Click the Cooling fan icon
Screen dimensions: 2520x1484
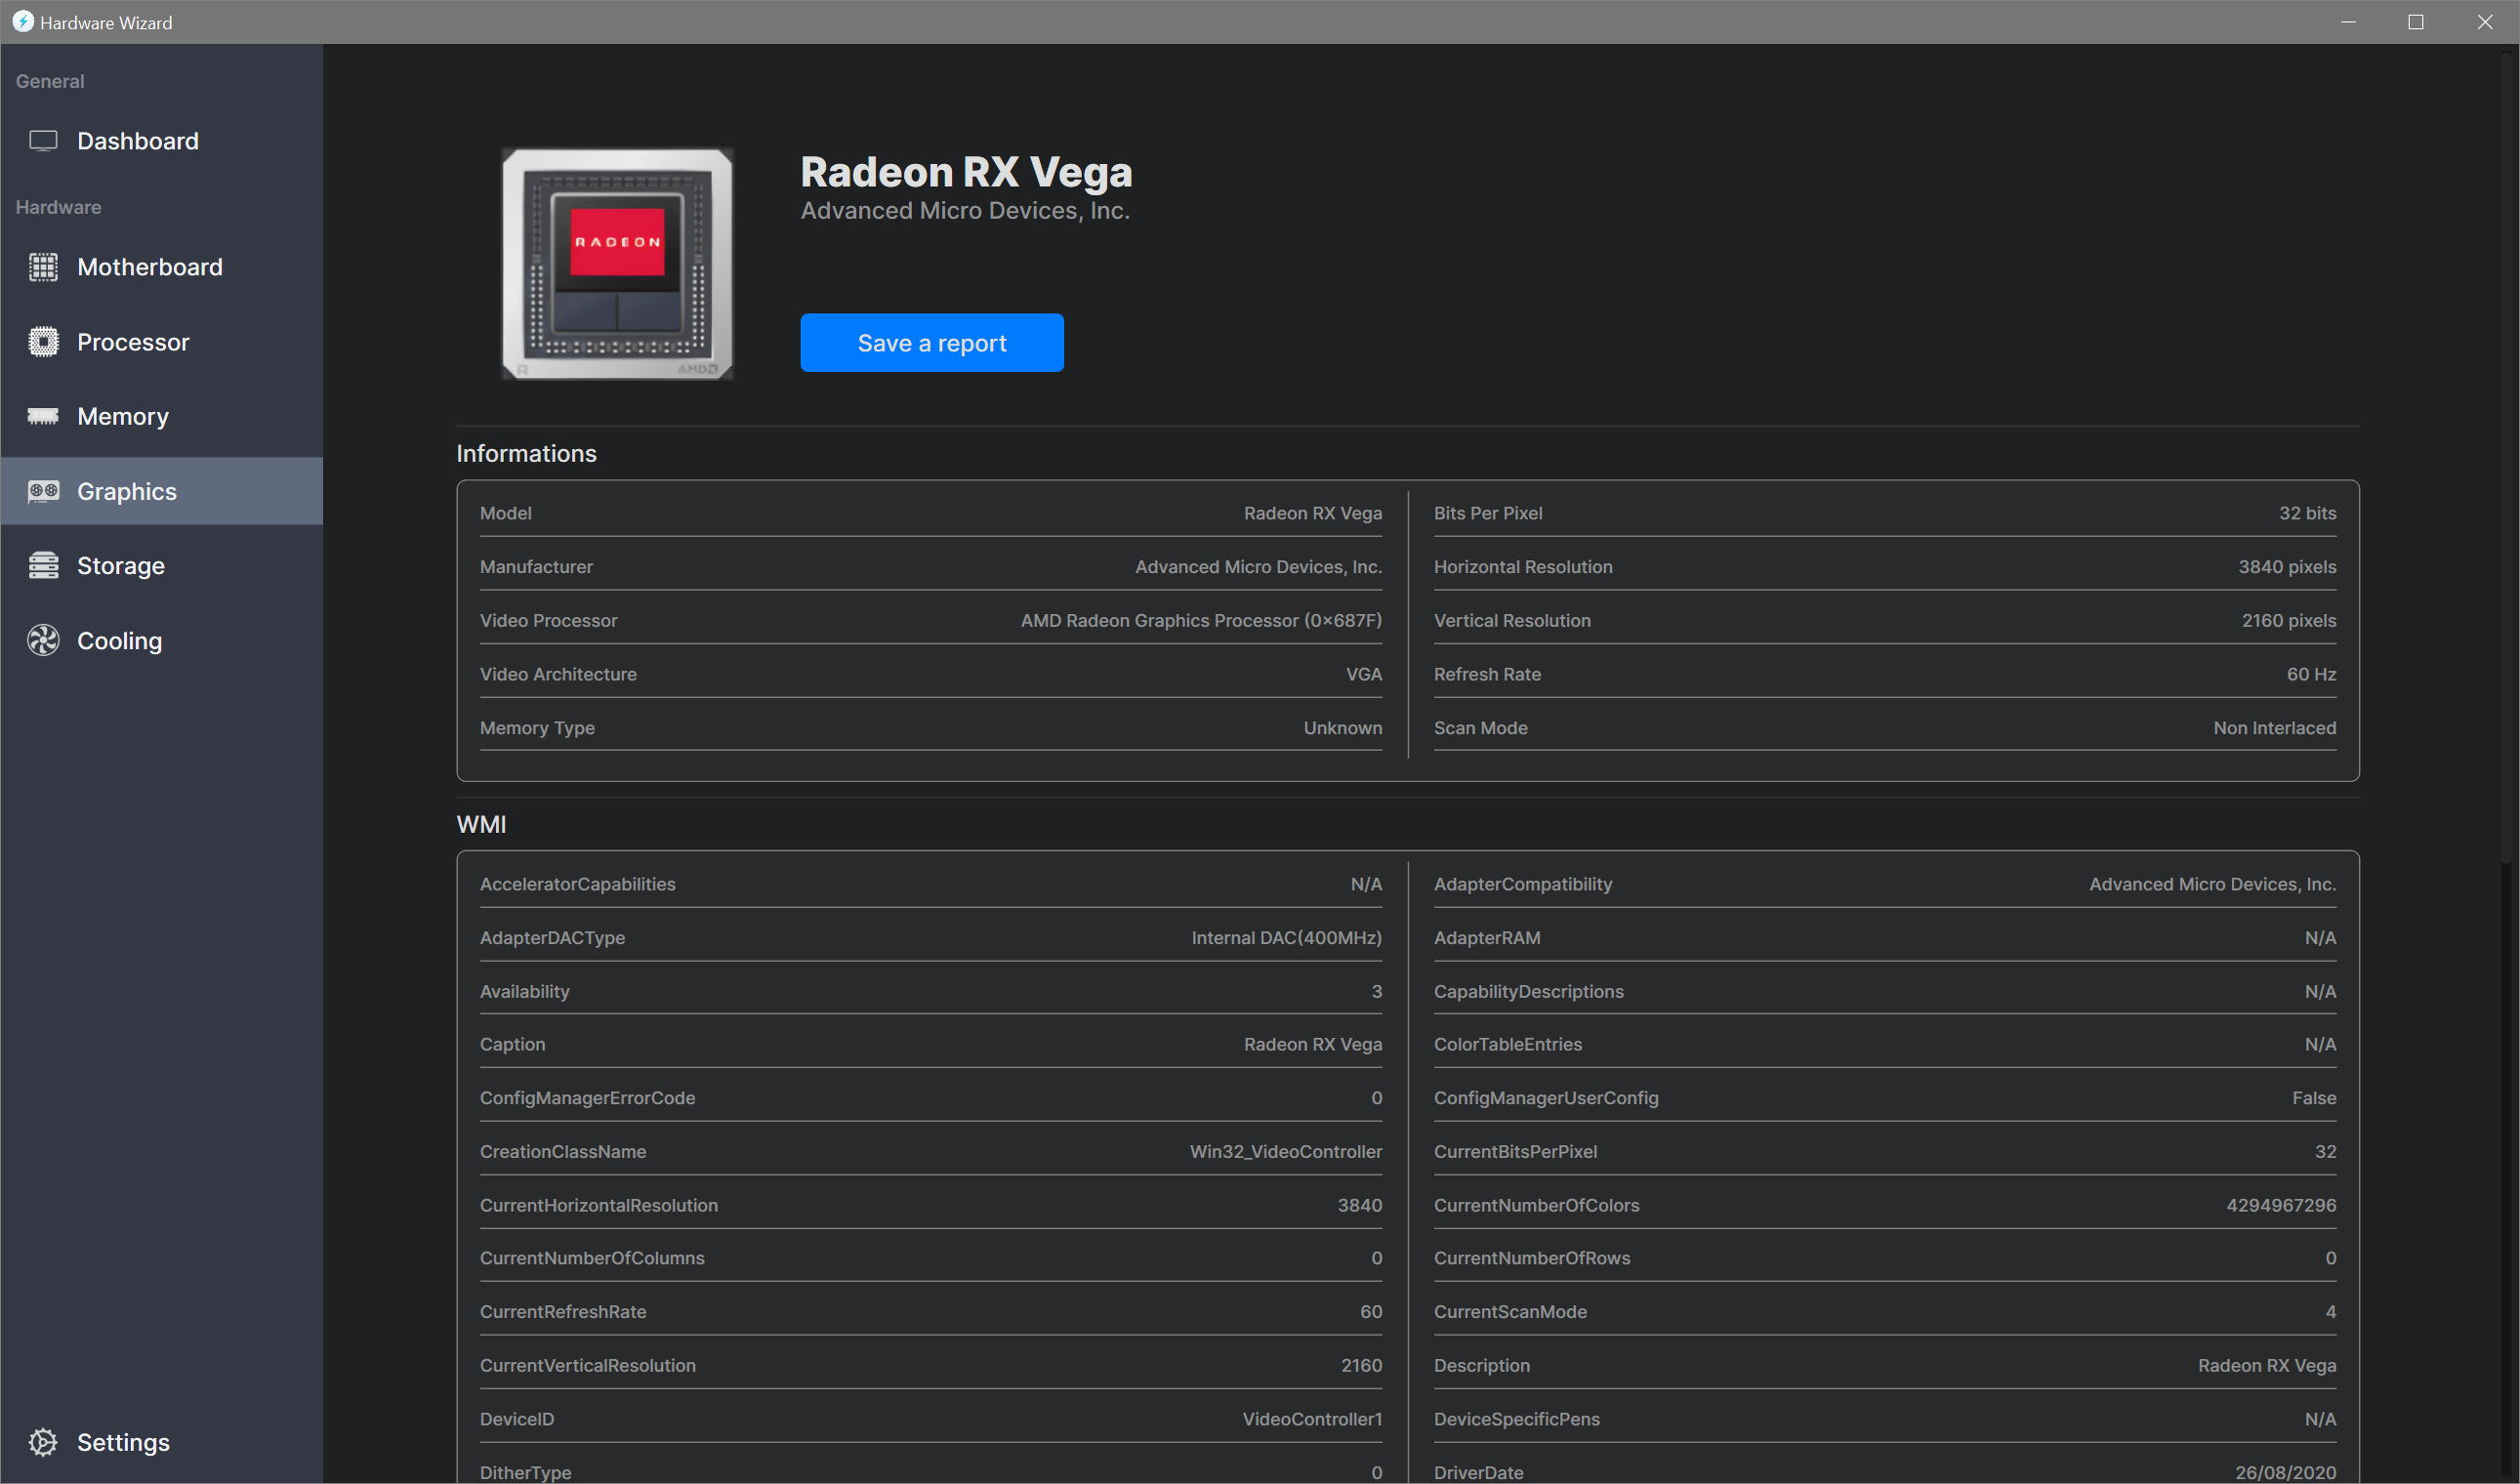coord(43,641)
